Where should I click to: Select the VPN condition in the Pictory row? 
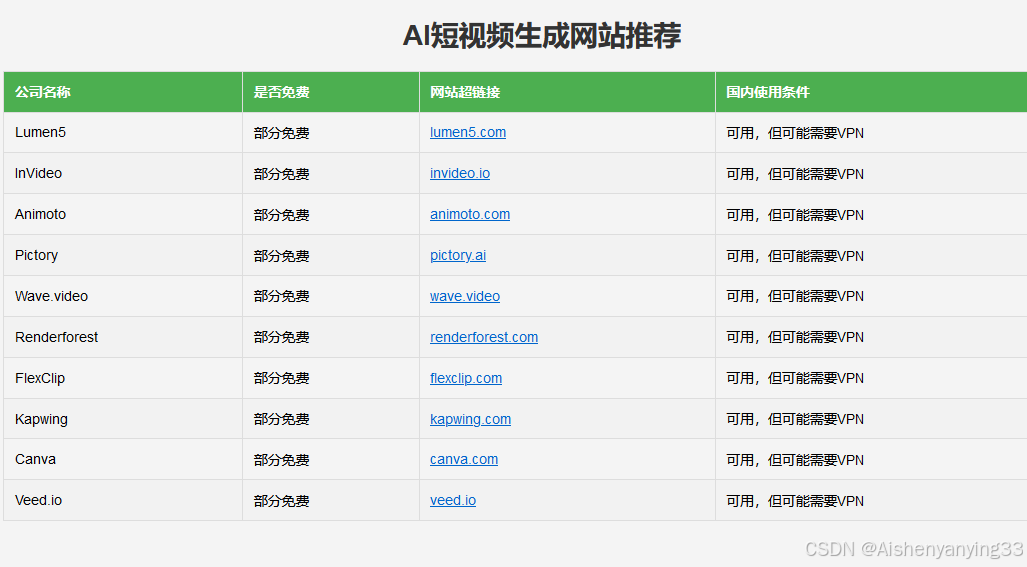pos(795,256)
